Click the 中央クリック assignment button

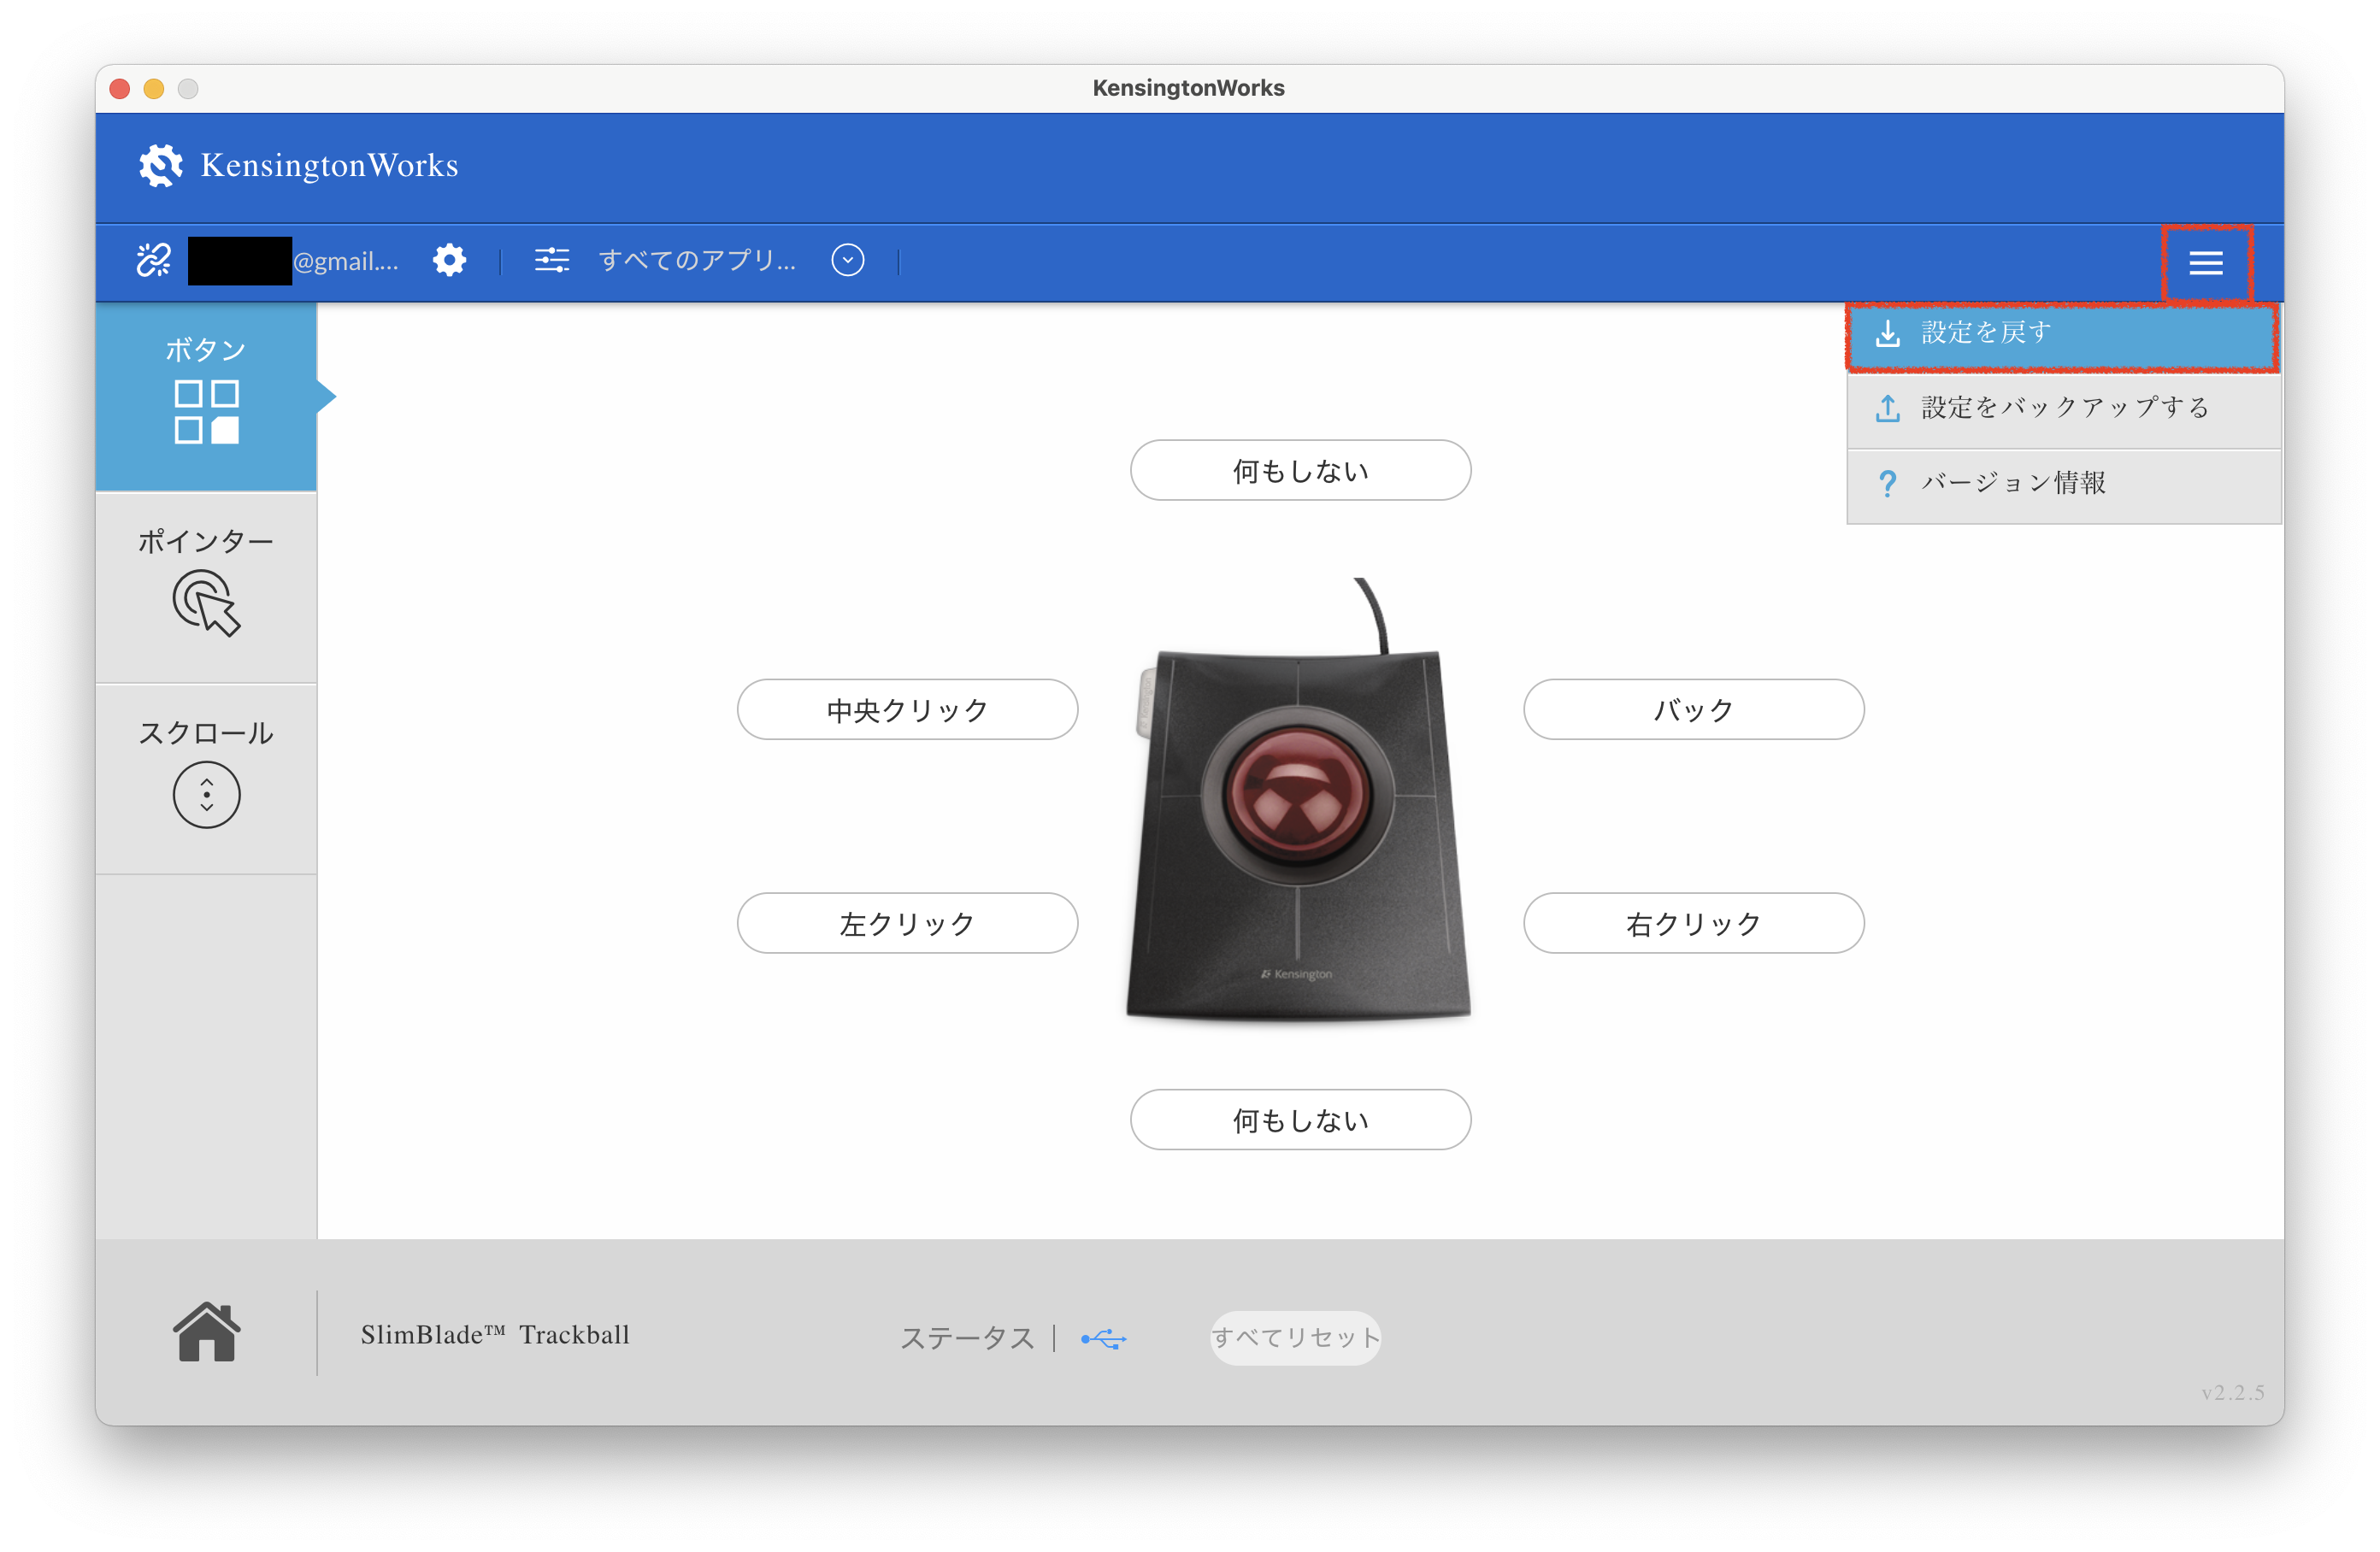point(907,709)
